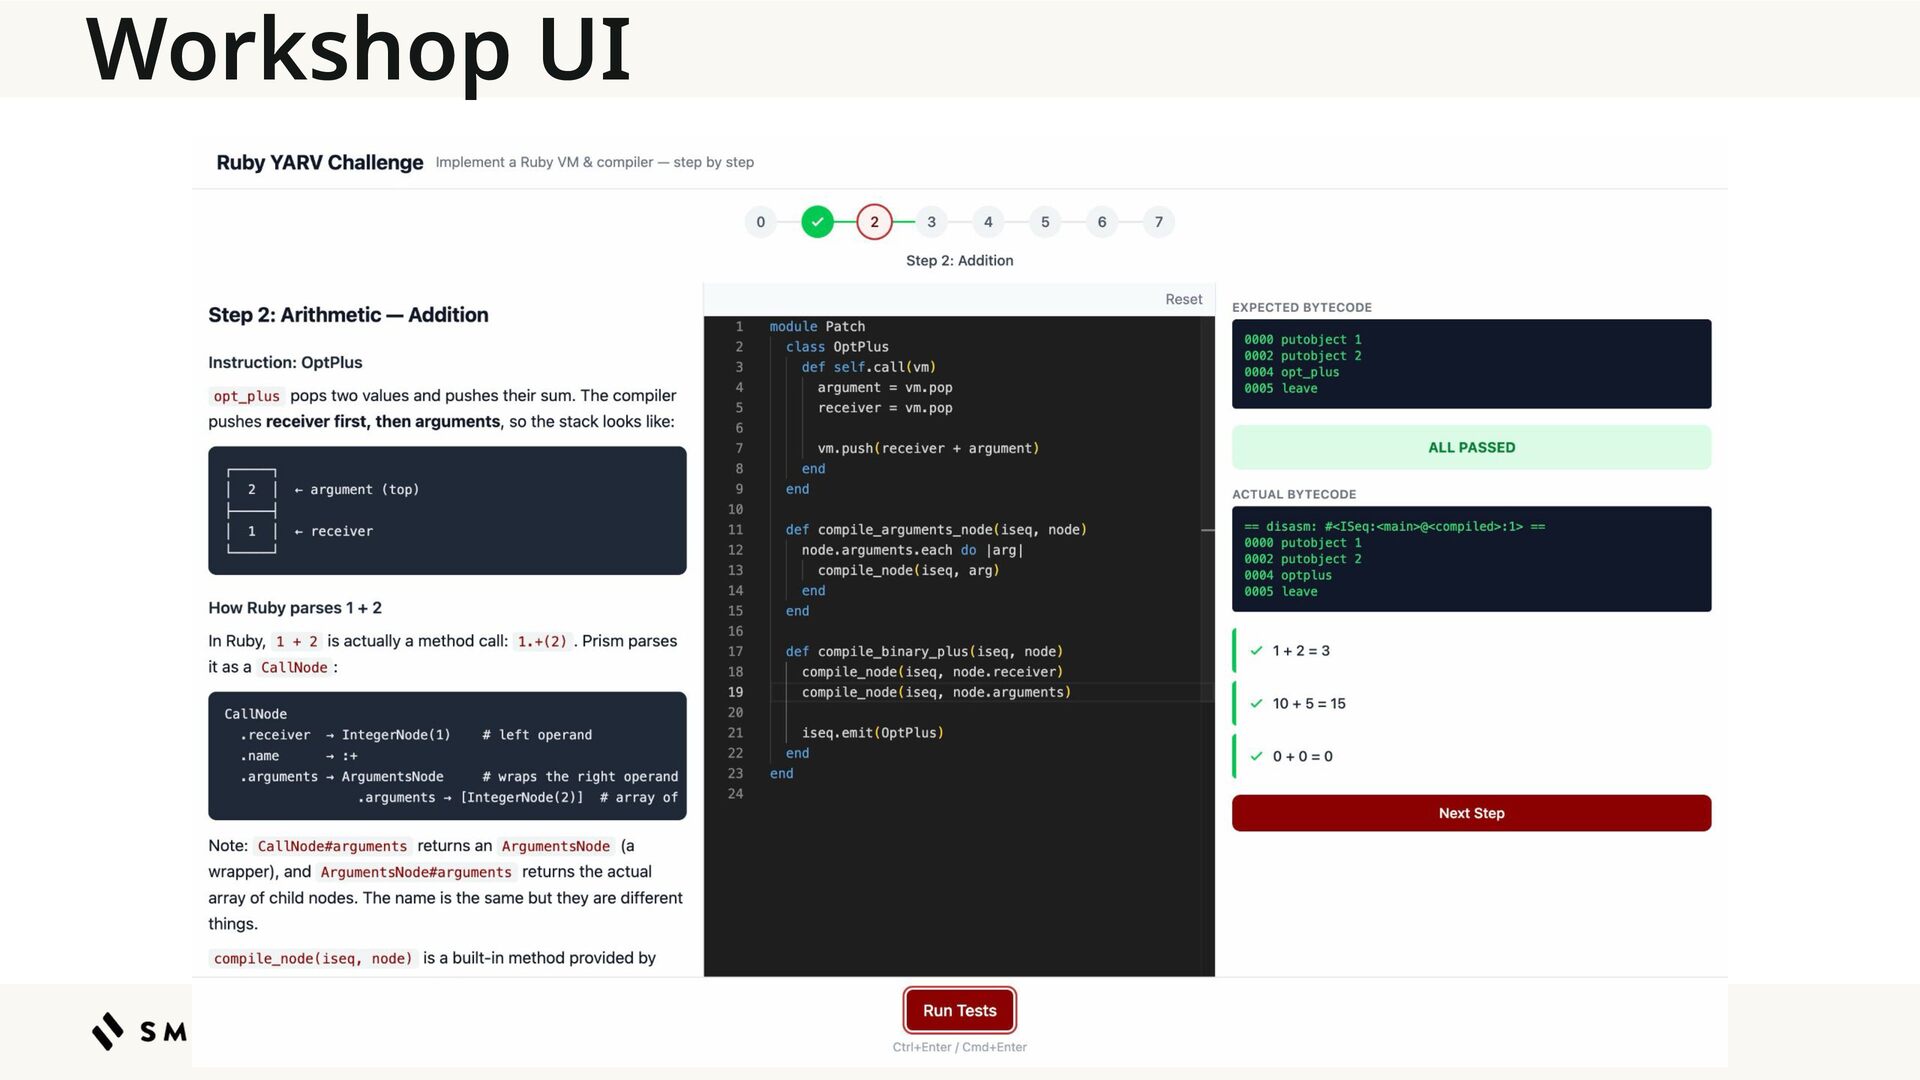Select step 0 in progress stepper
Screen dimensions: 1920x1080
coord(760,222)
